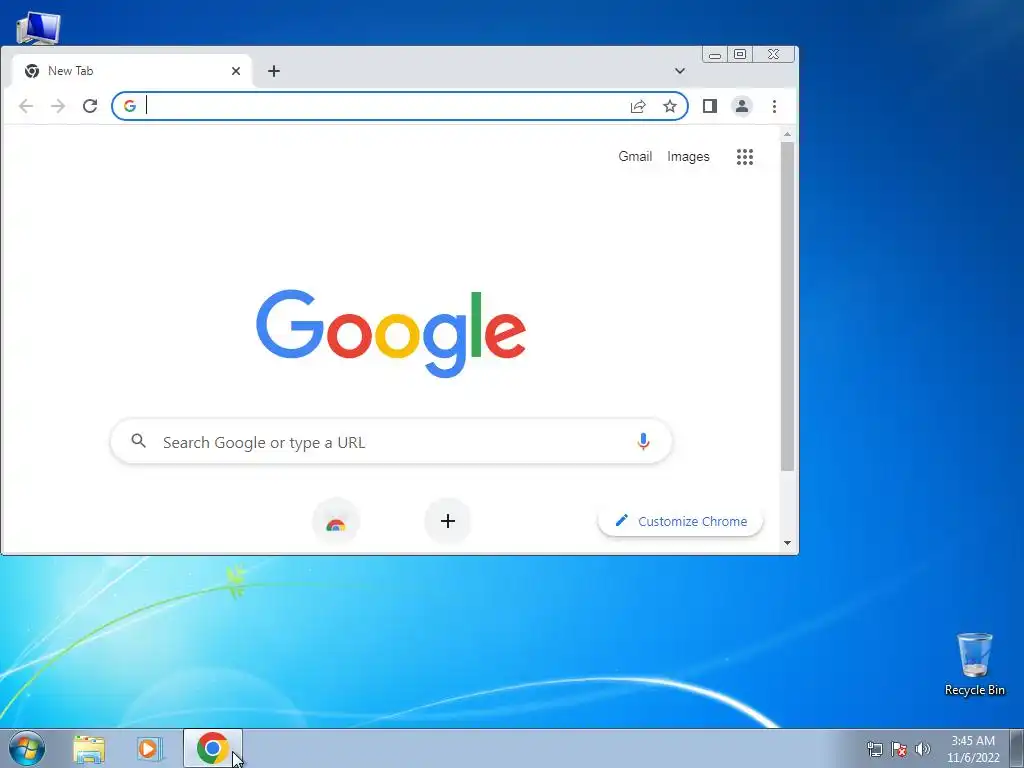Launch Windows Media Player from the taskbar
This screenshot has height=768, width=1024.
pos(150,749)
